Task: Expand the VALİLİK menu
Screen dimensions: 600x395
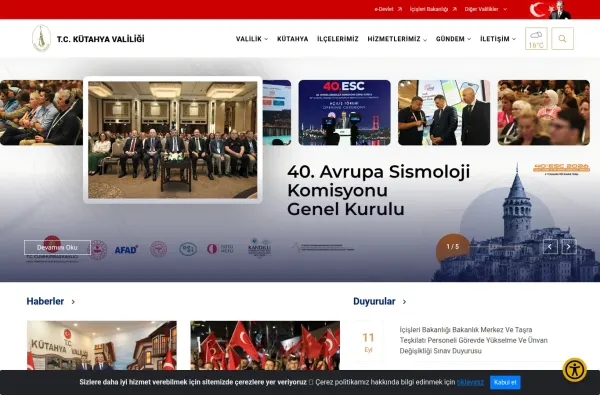Action: tap(252, 39)
